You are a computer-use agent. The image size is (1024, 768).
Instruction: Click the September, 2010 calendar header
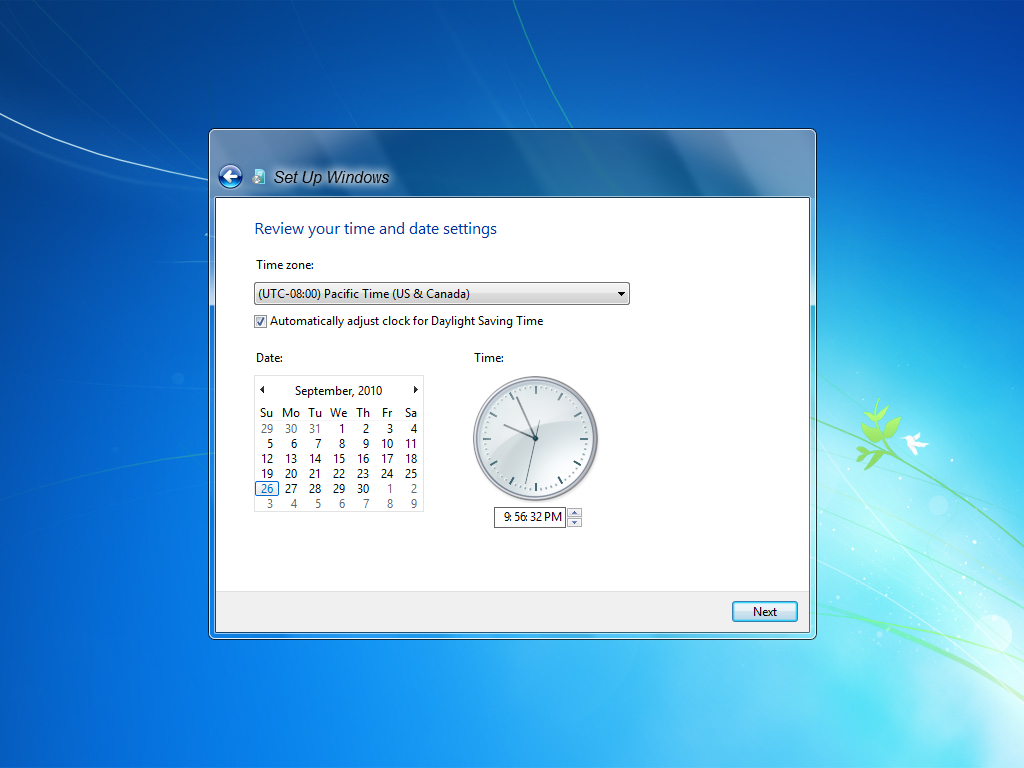pyautogui.click(x=338, y=391)
